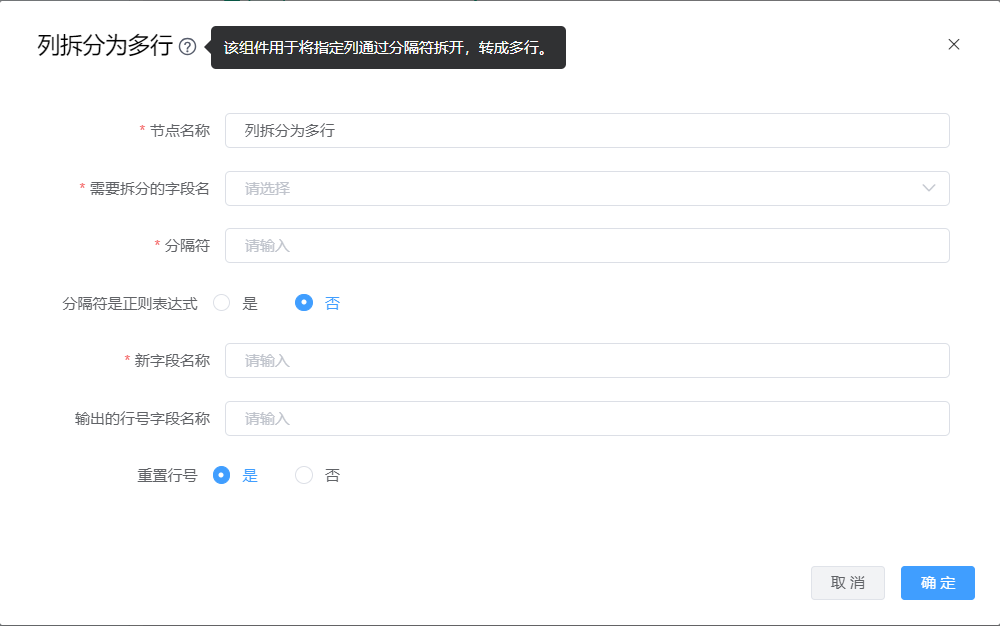Click the 需要拆分的字段名 label text

point(149,188)
